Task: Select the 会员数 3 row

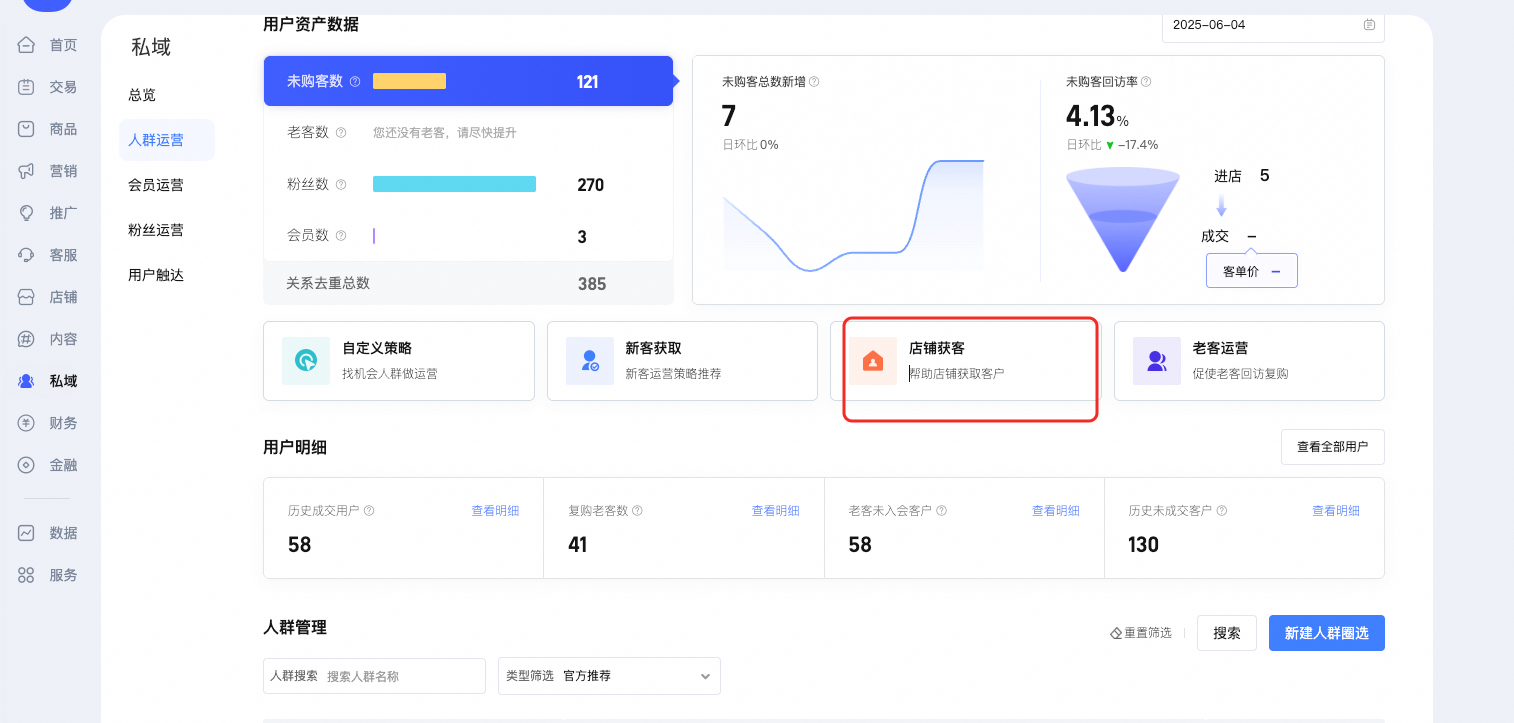Action: tap(468, 236)
